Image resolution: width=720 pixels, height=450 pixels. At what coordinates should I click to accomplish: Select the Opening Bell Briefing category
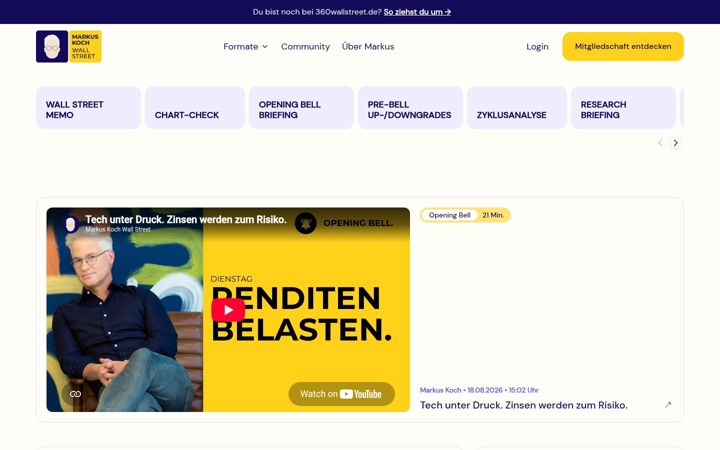301,107
